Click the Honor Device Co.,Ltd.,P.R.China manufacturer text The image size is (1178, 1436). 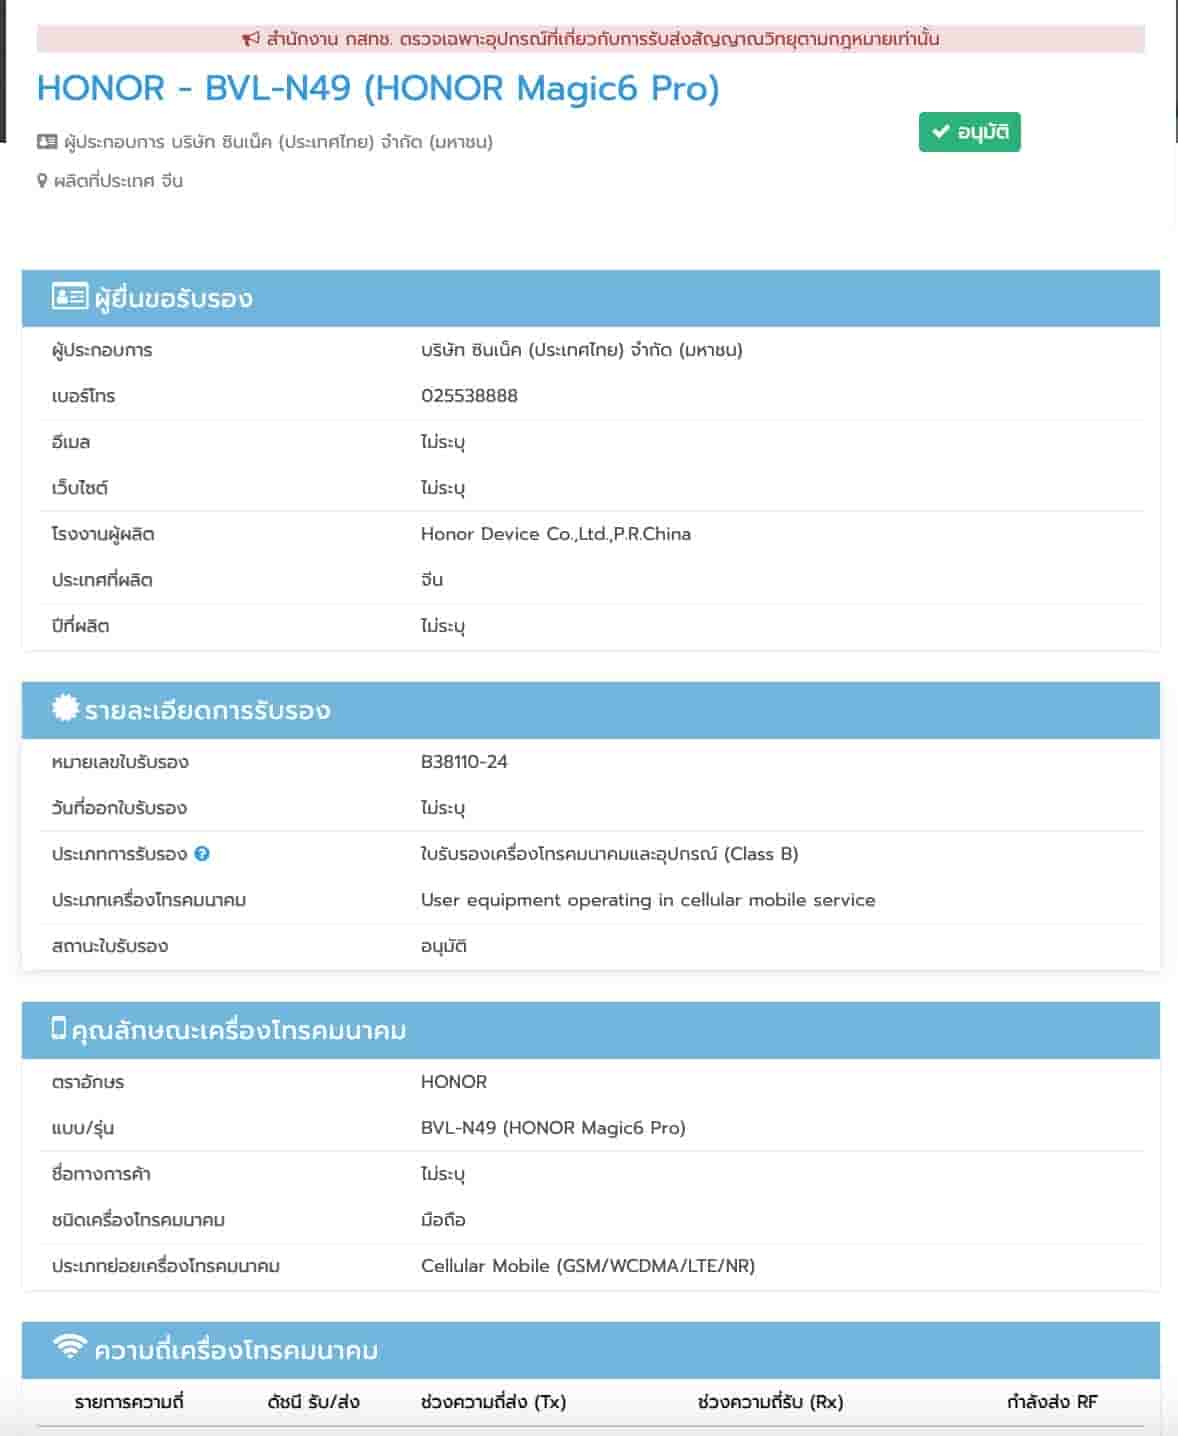tap(555, 534)
